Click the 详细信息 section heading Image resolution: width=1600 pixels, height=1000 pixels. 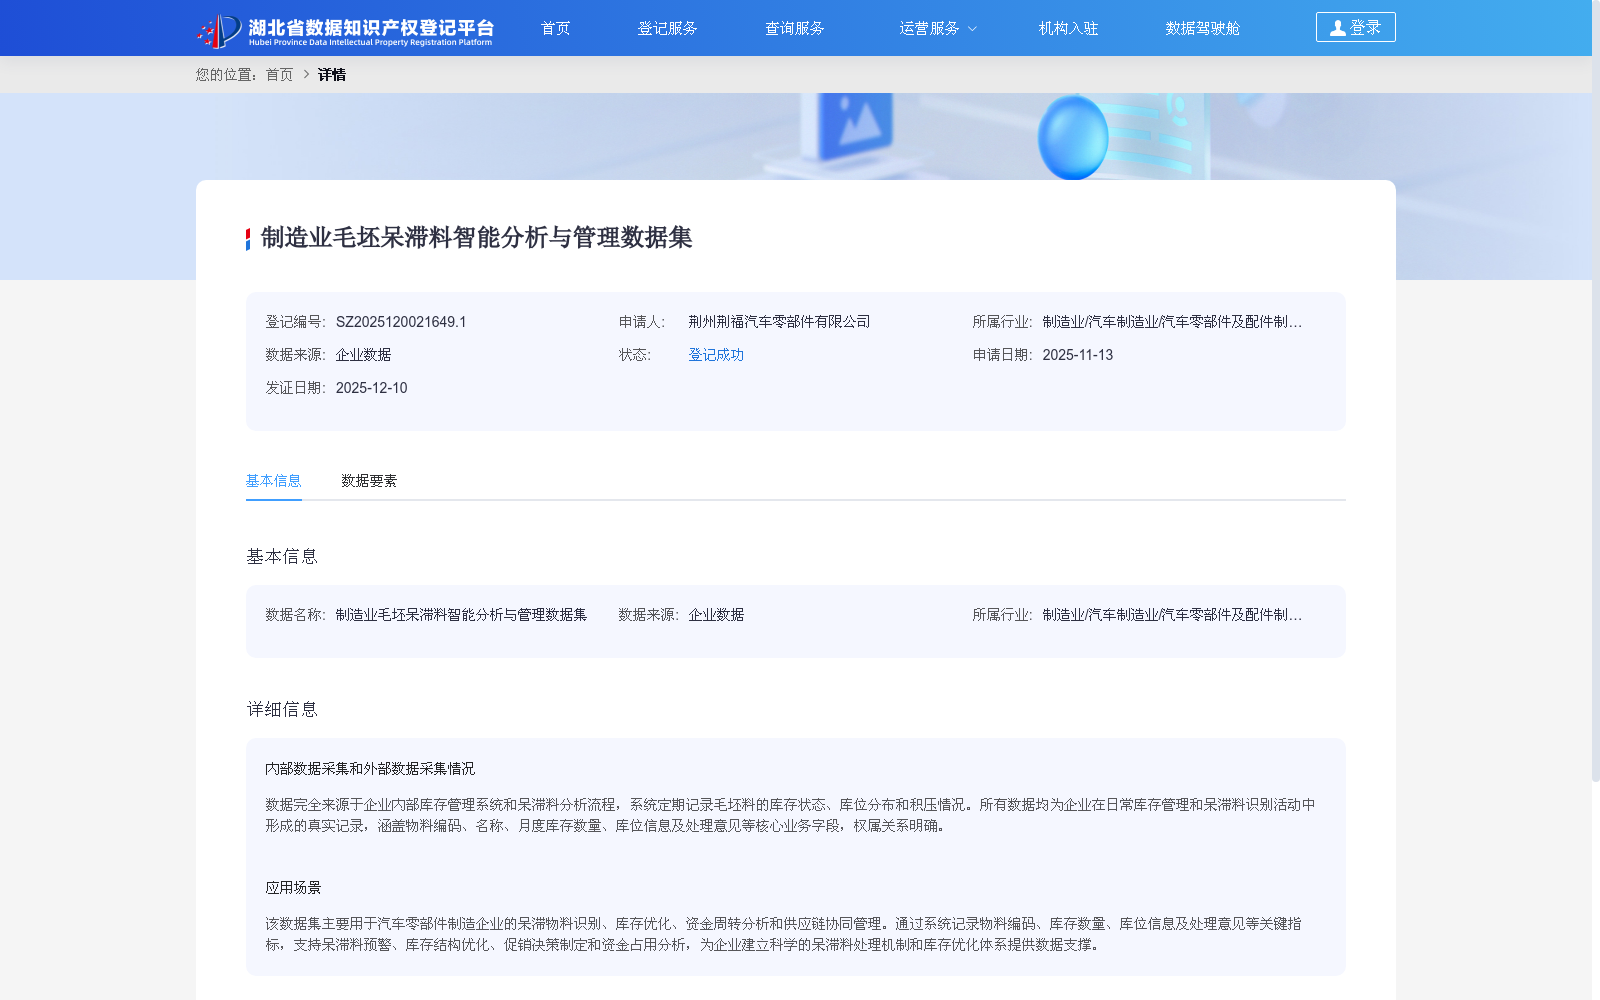(282, 710)
